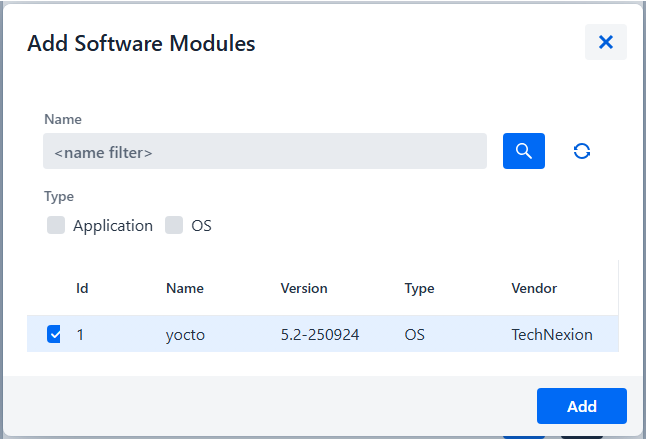Uncheck the yocto row checkbox

pos(54,335)
